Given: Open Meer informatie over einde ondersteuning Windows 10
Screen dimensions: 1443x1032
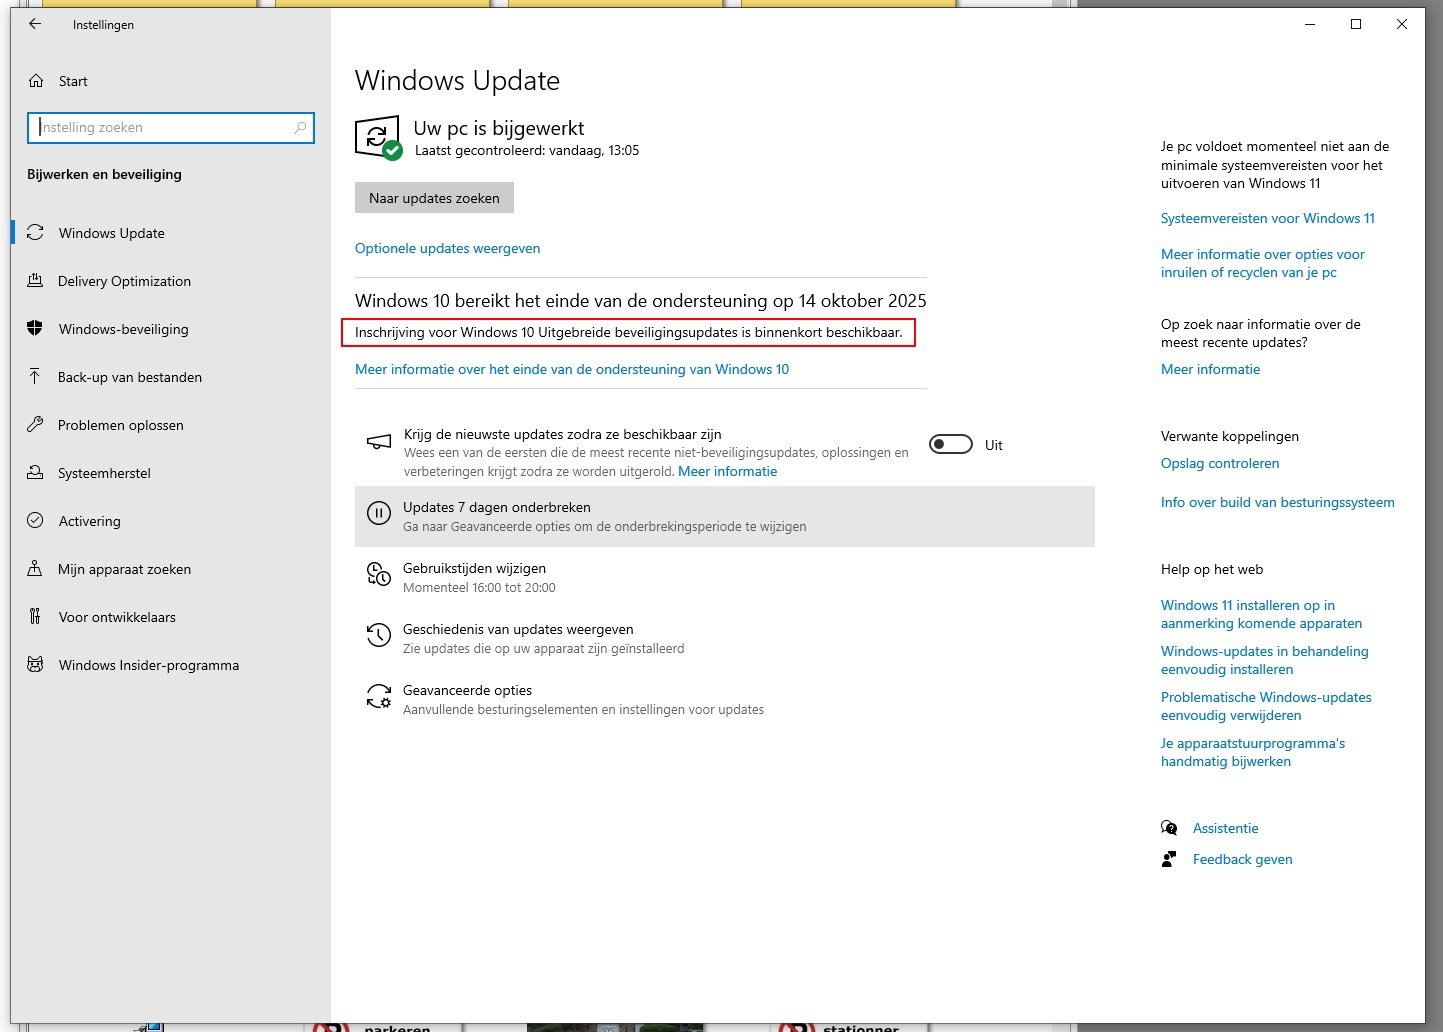Looking at the screenshot, I should coord(572,369).
